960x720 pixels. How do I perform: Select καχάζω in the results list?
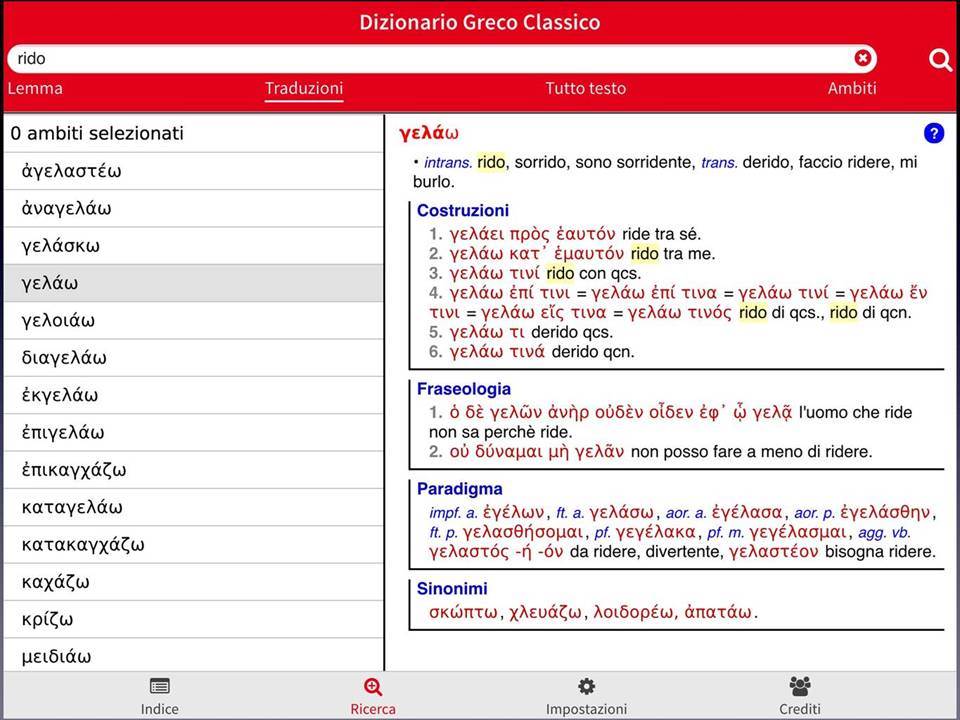pyautogui.click(x=193, y=582)
